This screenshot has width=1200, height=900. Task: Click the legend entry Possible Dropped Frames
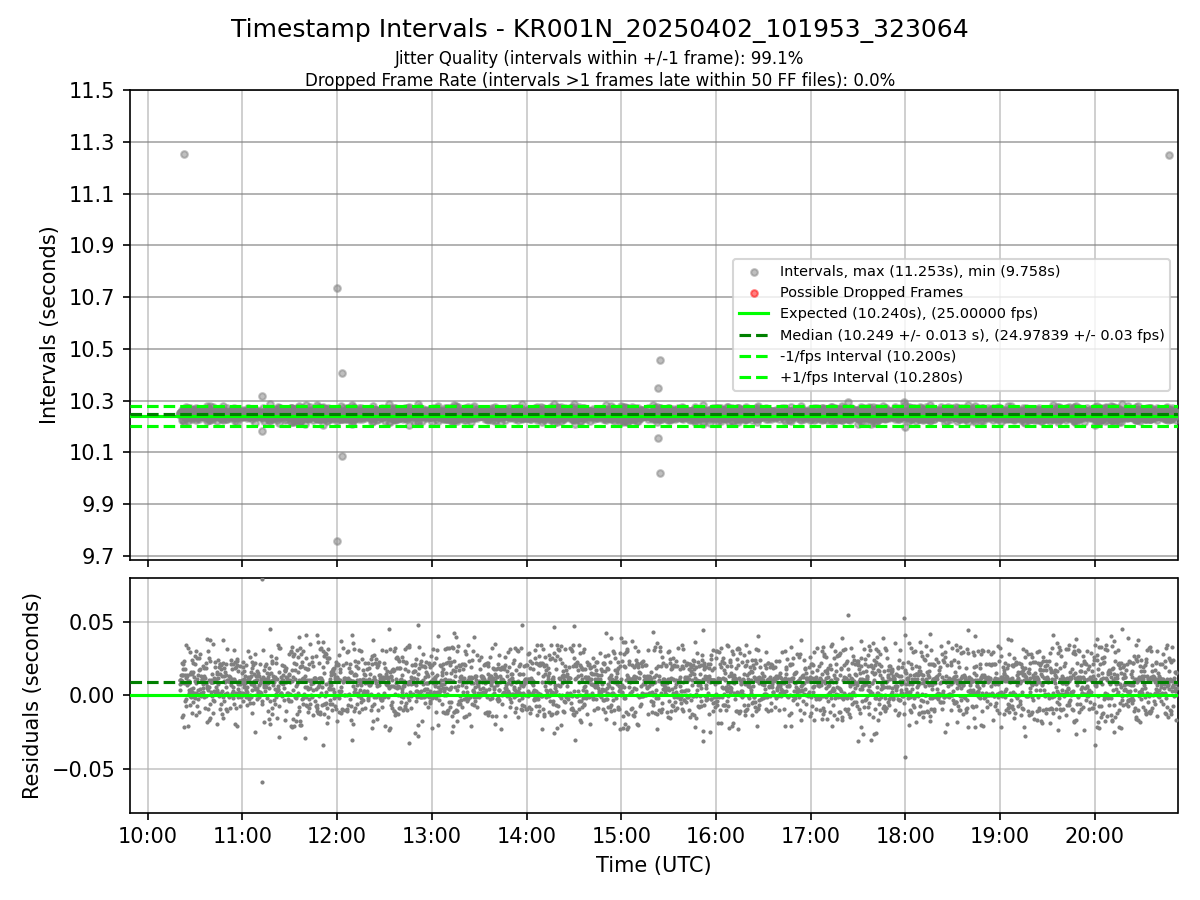coord(871,292)
